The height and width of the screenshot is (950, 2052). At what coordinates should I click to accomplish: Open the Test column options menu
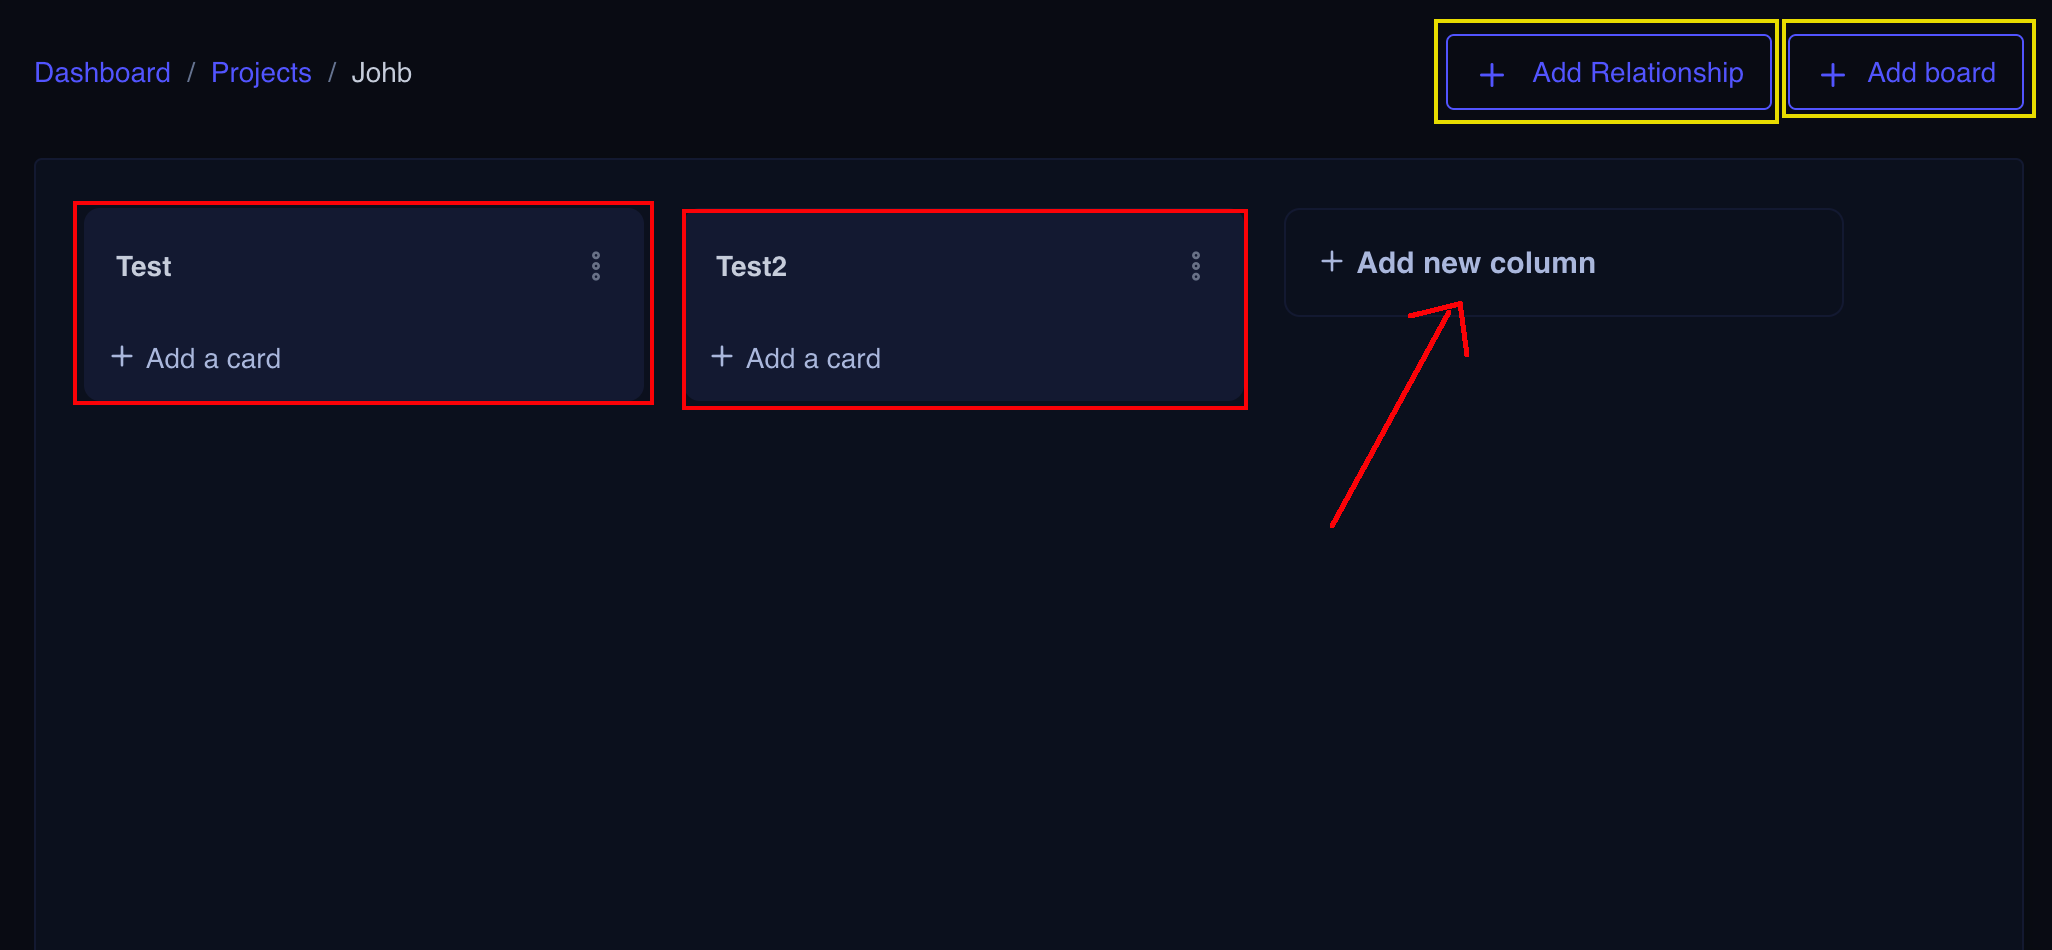click(x=596, y=266)
